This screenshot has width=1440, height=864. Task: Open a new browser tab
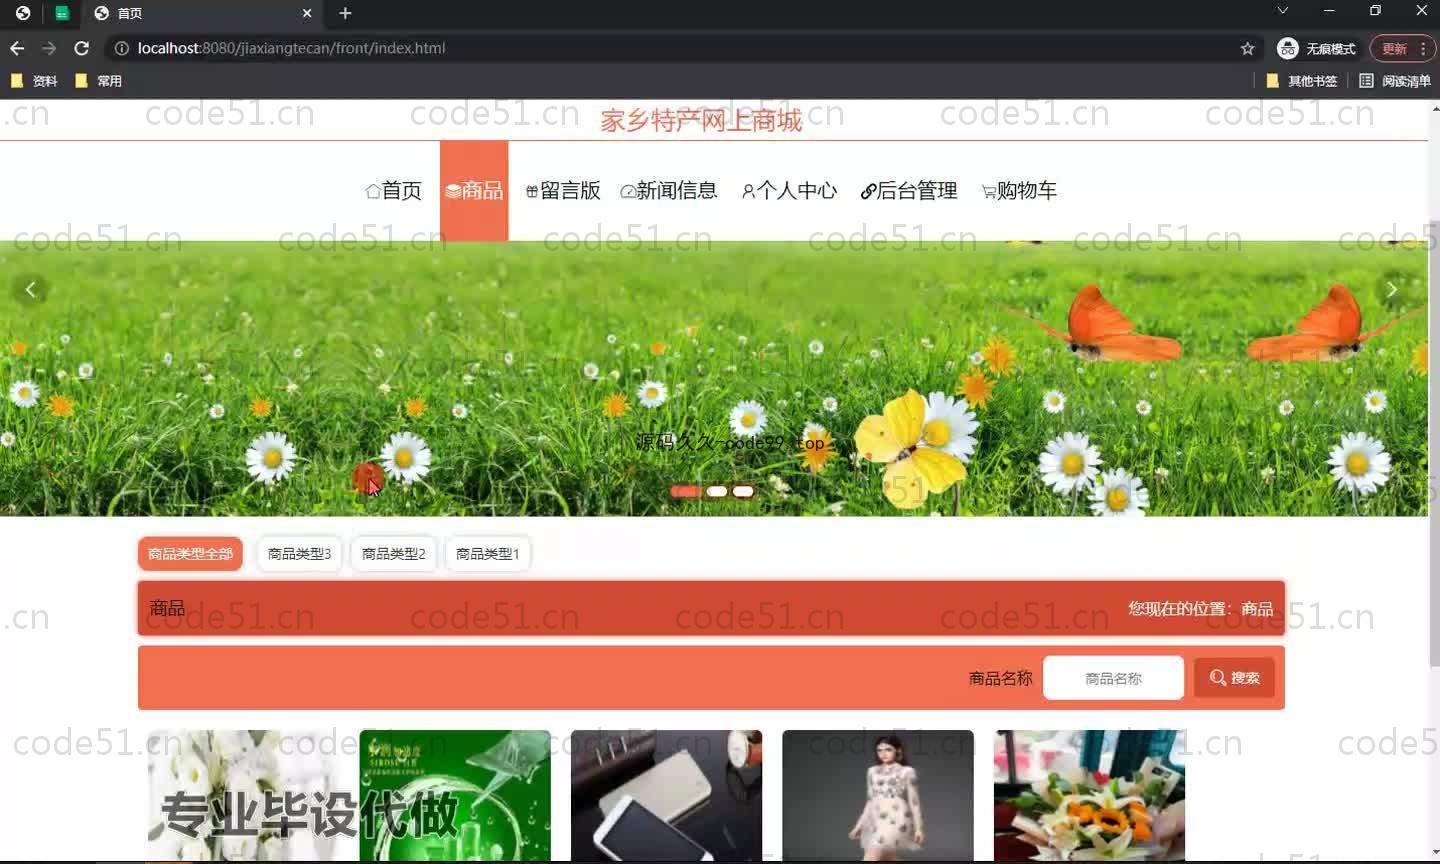(x=345, y=13)
